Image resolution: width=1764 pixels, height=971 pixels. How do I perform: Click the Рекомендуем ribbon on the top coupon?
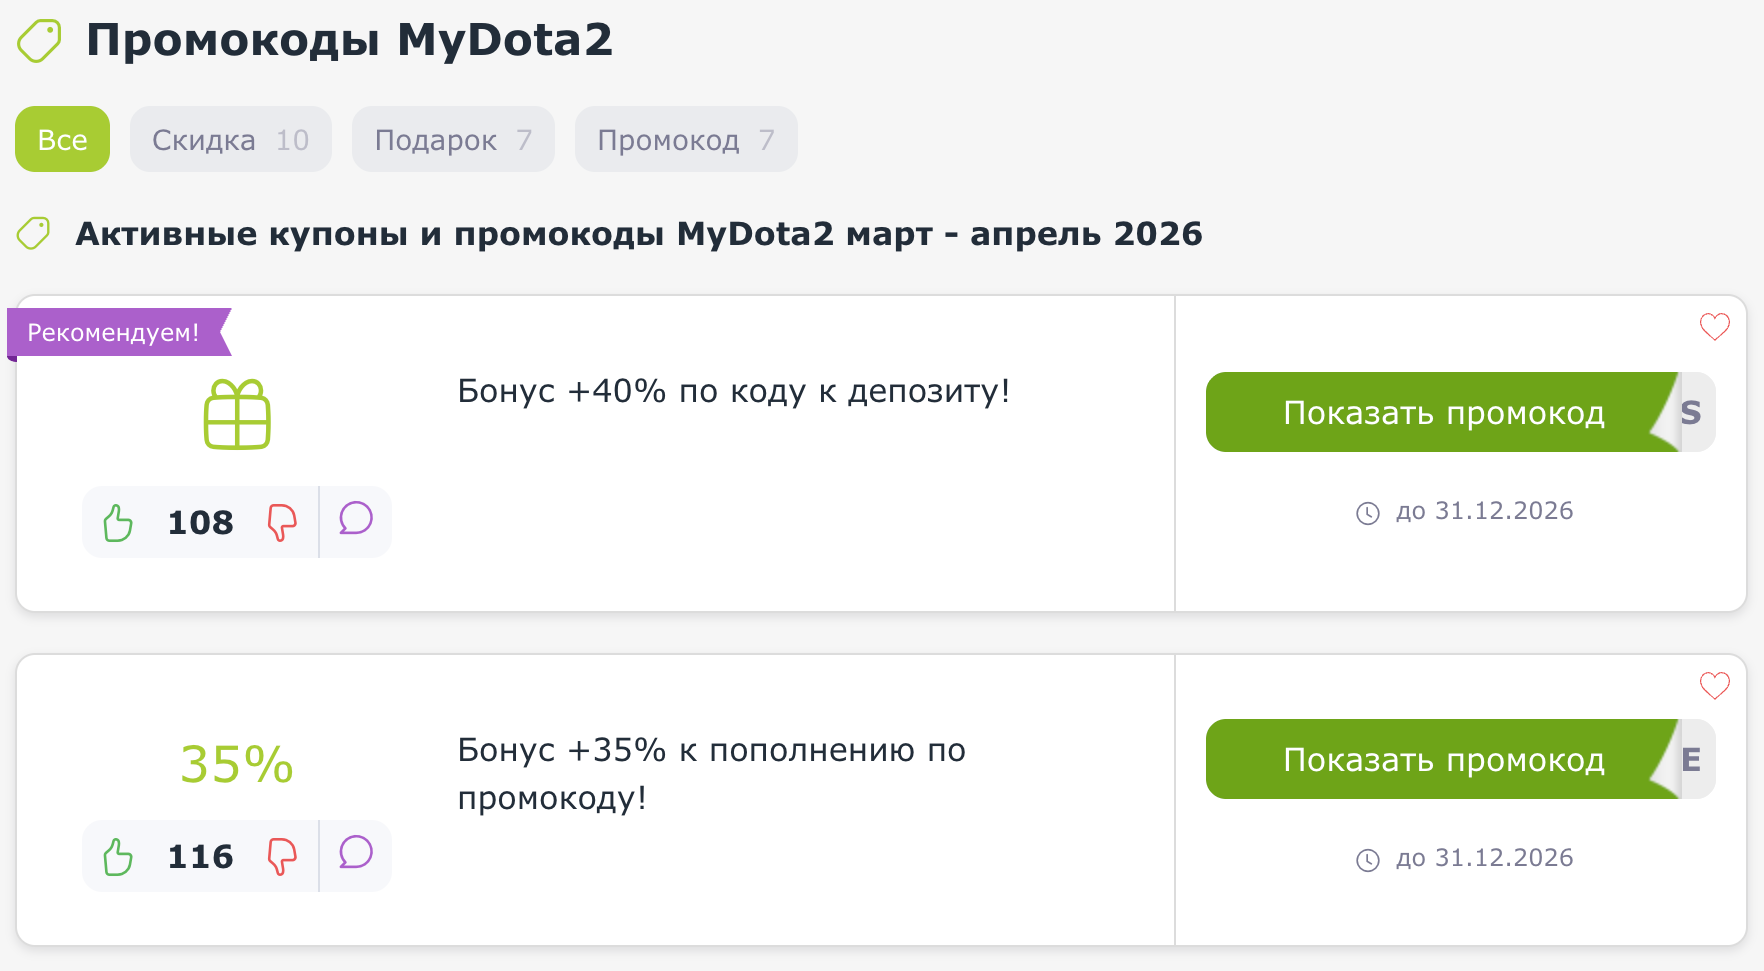pyautogui.click(x=114, y=332)
